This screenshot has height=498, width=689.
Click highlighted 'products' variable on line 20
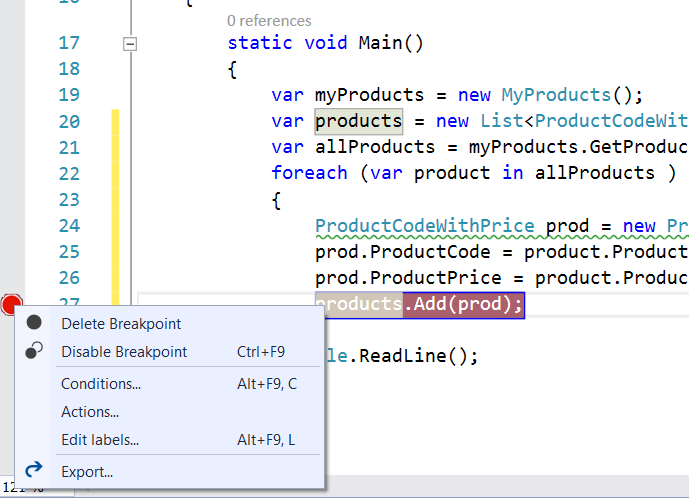[x=358, y=122]
